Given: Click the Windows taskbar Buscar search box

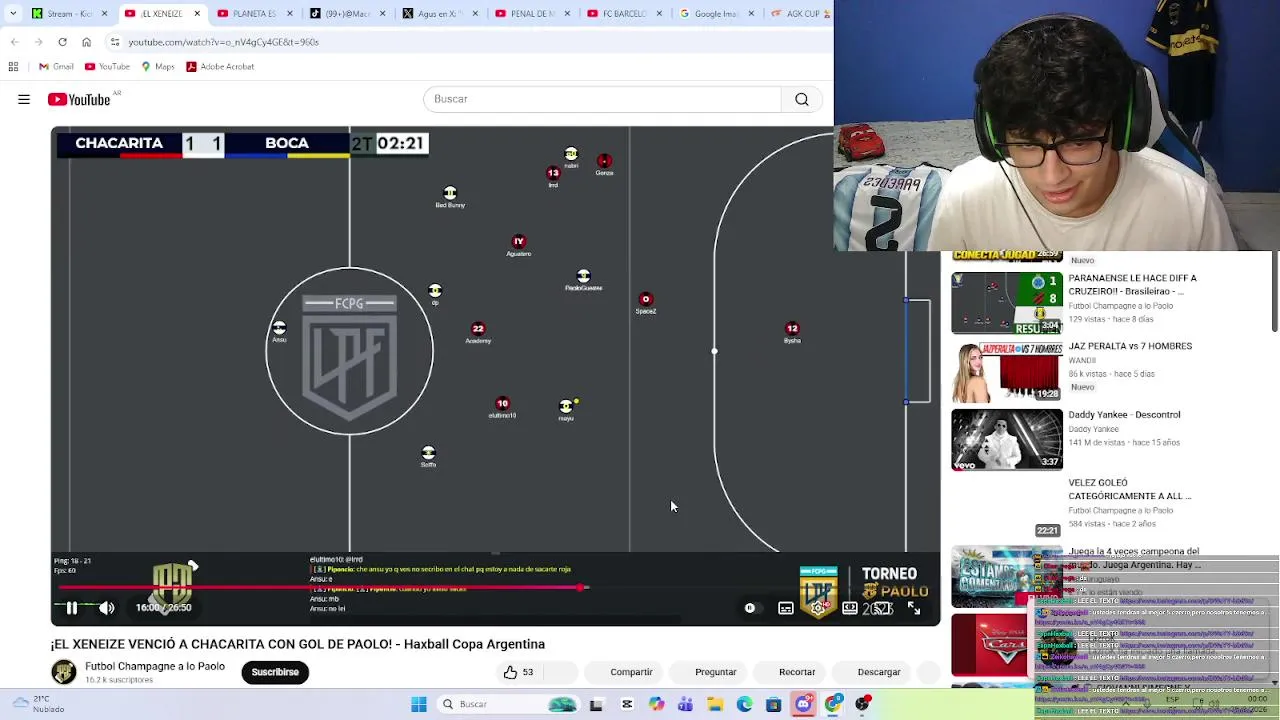Looking at the screenshot, I should (x=507, y=704).
